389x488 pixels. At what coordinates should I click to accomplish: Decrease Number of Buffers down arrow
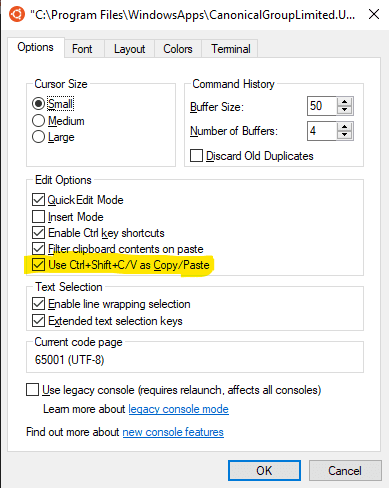(345, 135)
